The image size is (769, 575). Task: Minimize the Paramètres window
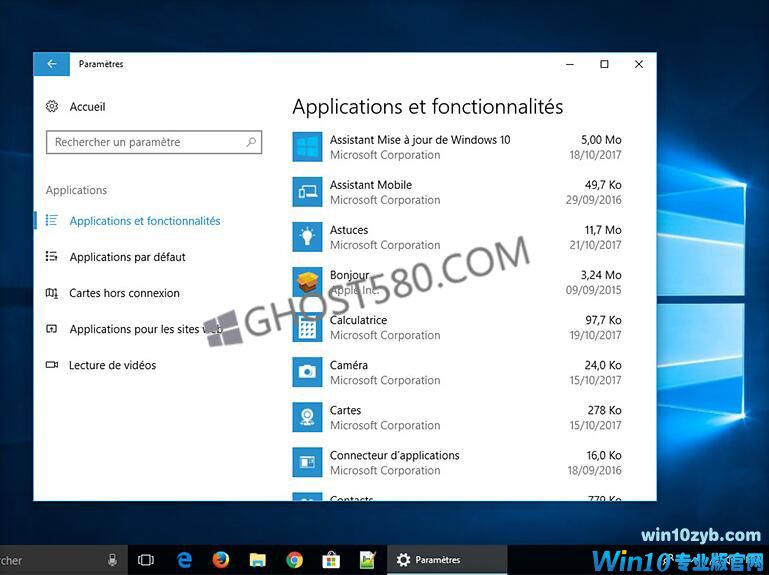pyautogui.click(x=570, y=64)
